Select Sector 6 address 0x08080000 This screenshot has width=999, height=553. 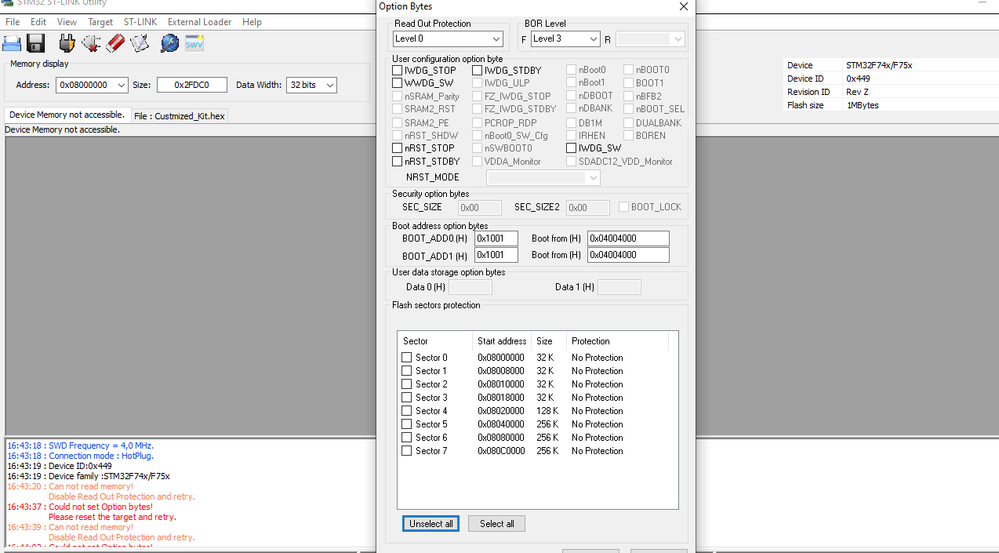point(501,438)
